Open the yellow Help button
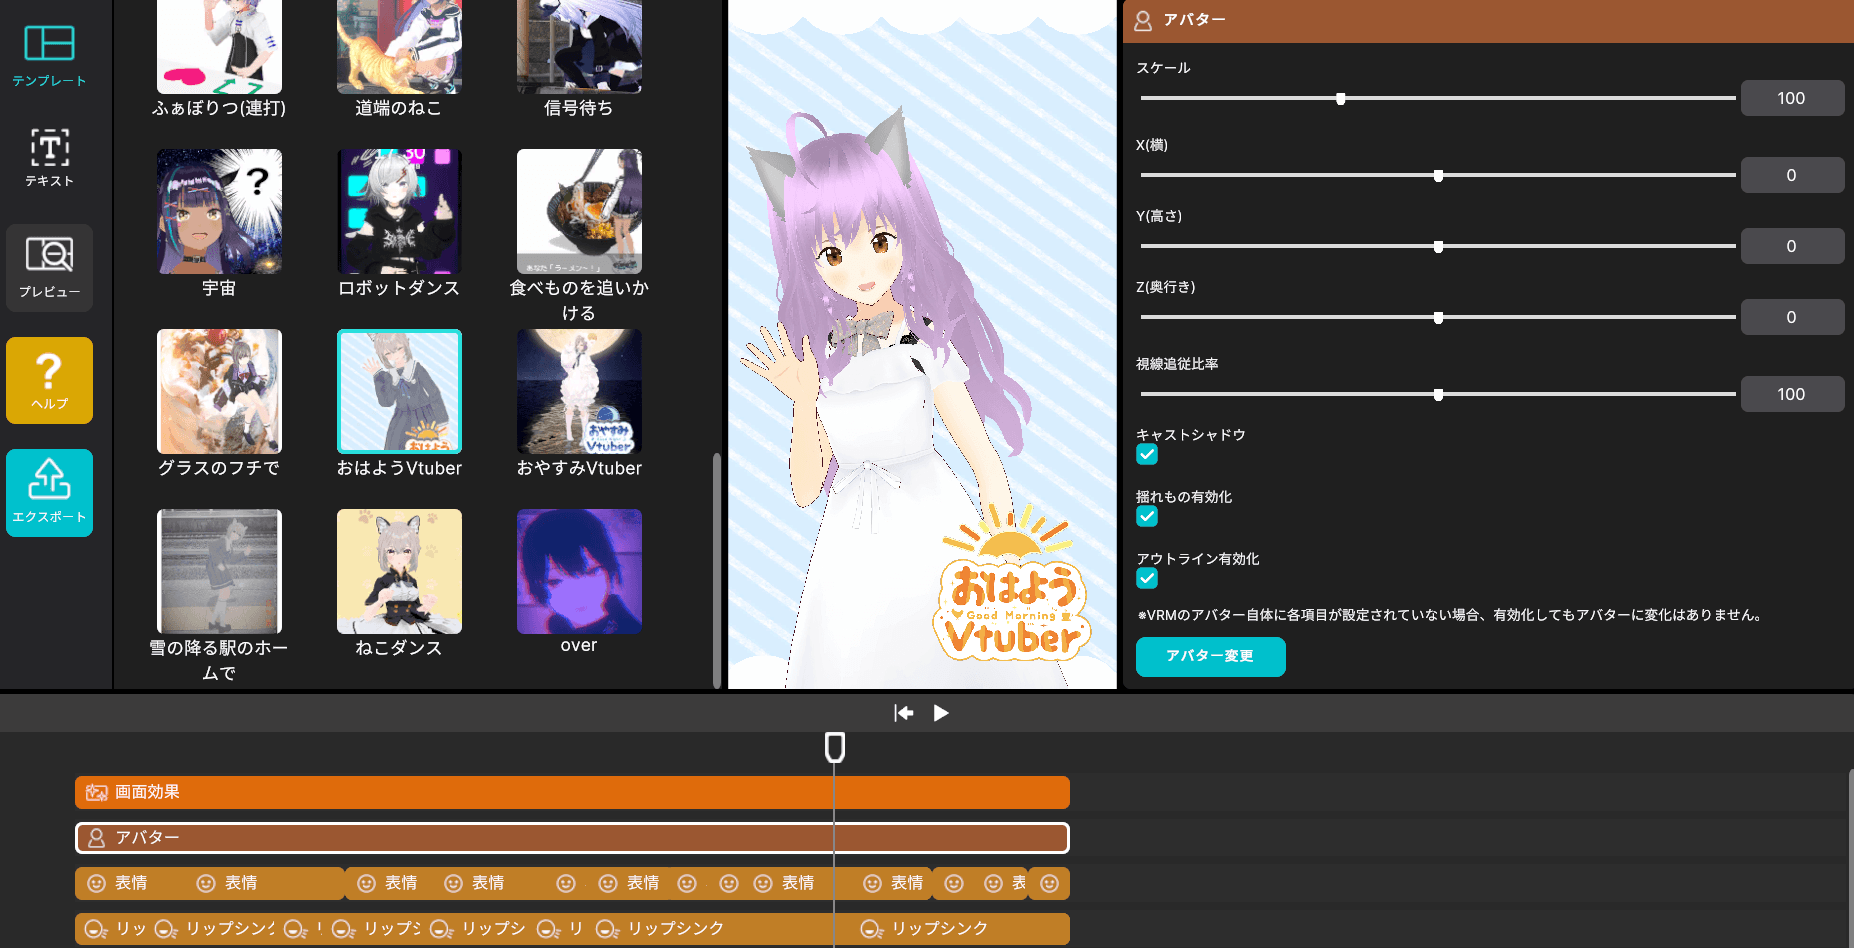1854x948 pixels. tap(49, 380)
